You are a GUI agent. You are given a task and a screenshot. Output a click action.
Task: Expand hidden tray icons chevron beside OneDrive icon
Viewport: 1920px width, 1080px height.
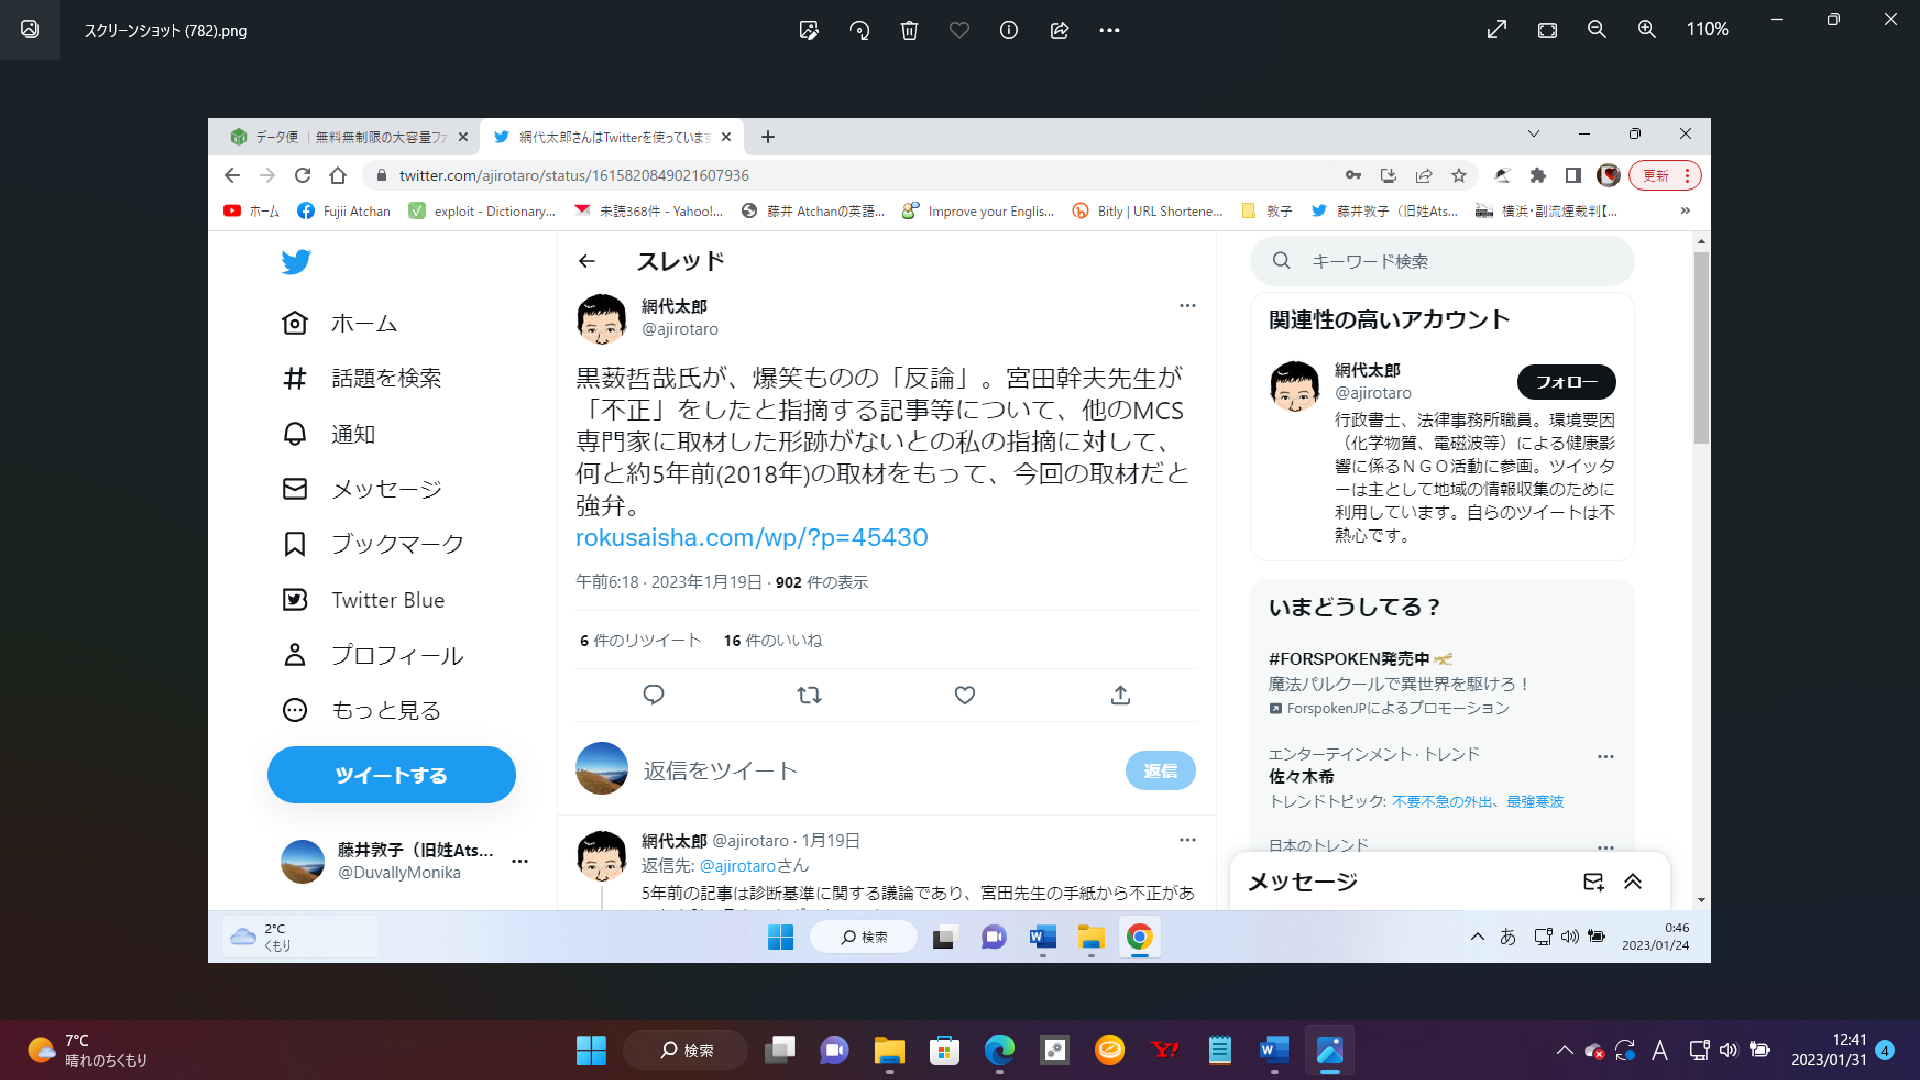coord(1564,1050)
